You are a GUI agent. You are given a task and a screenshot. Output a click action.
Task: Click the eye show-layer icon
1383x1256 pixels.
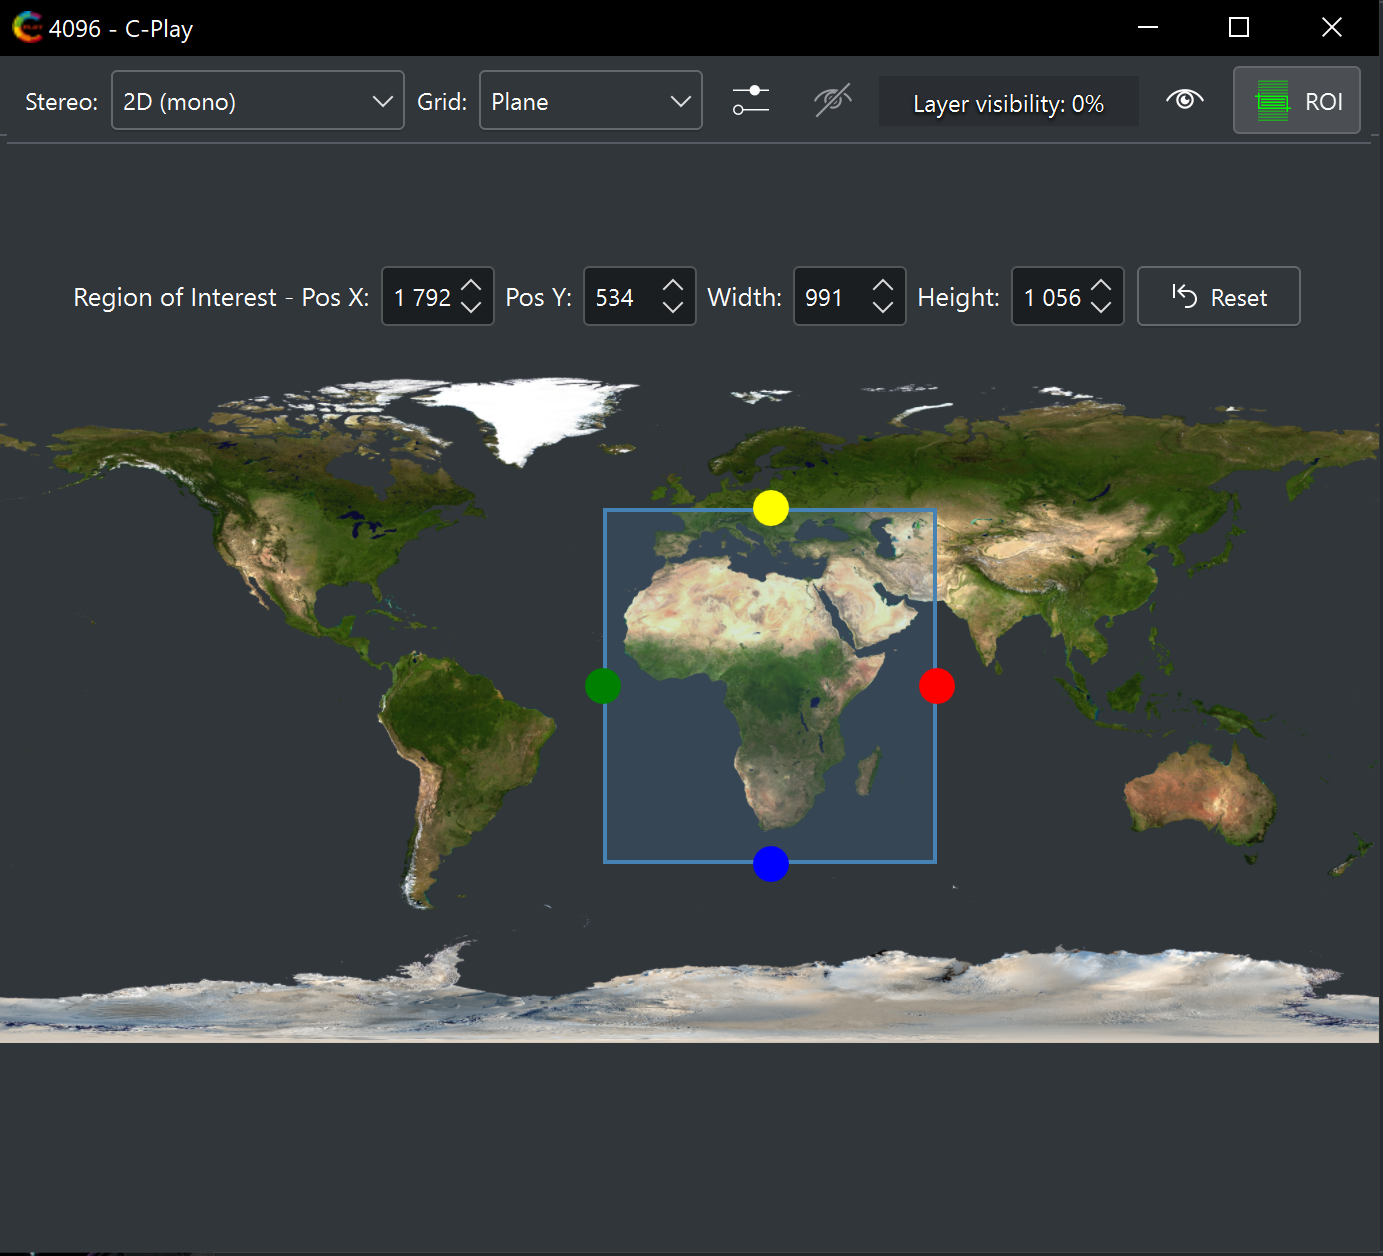tap(1185, 100)
